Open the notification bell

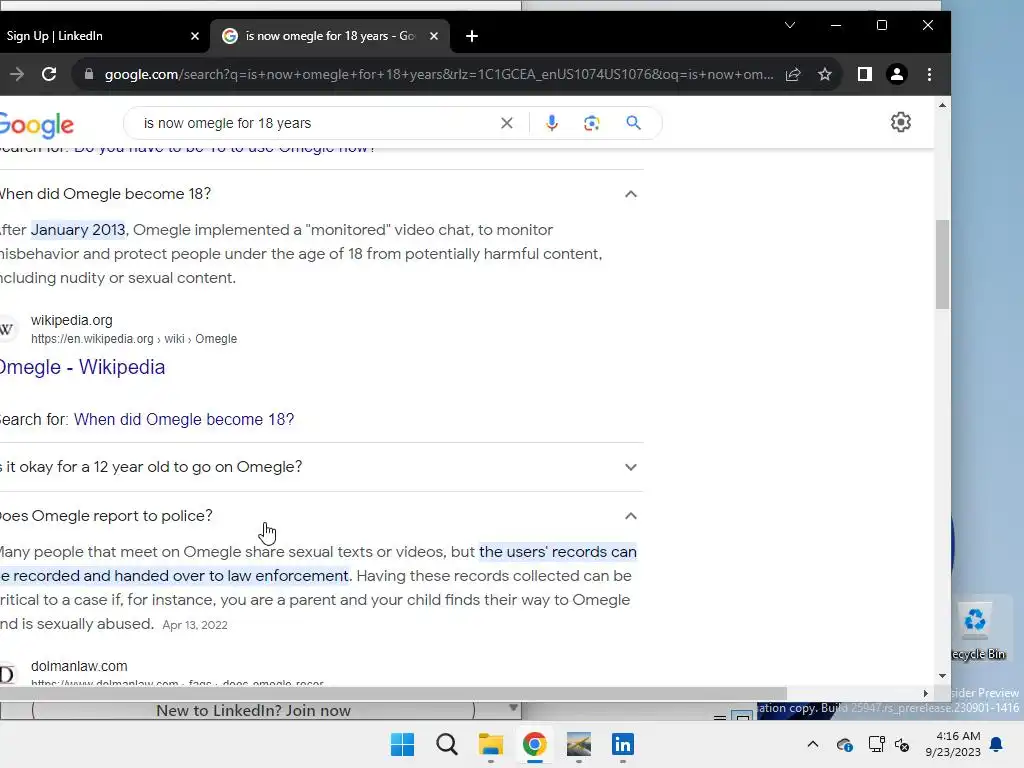click(997, 744)
